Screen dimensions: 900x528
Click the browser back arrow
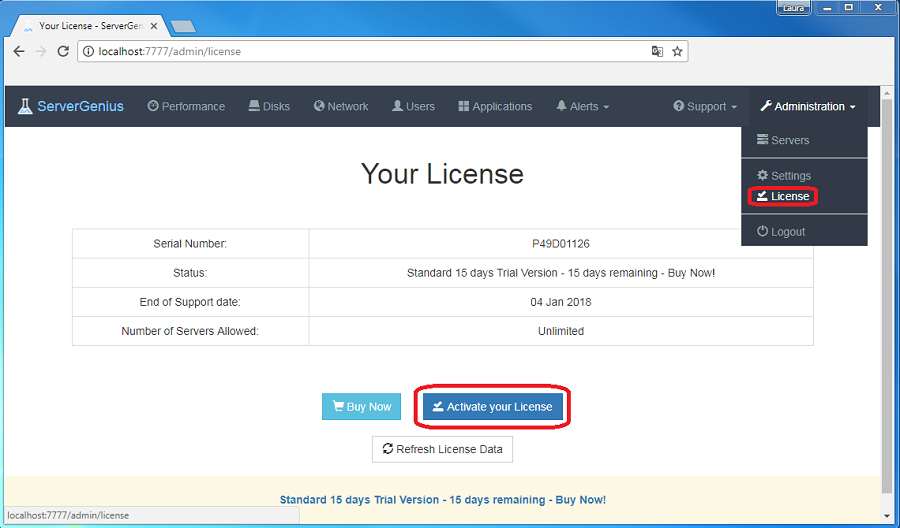tap(19, 51)
